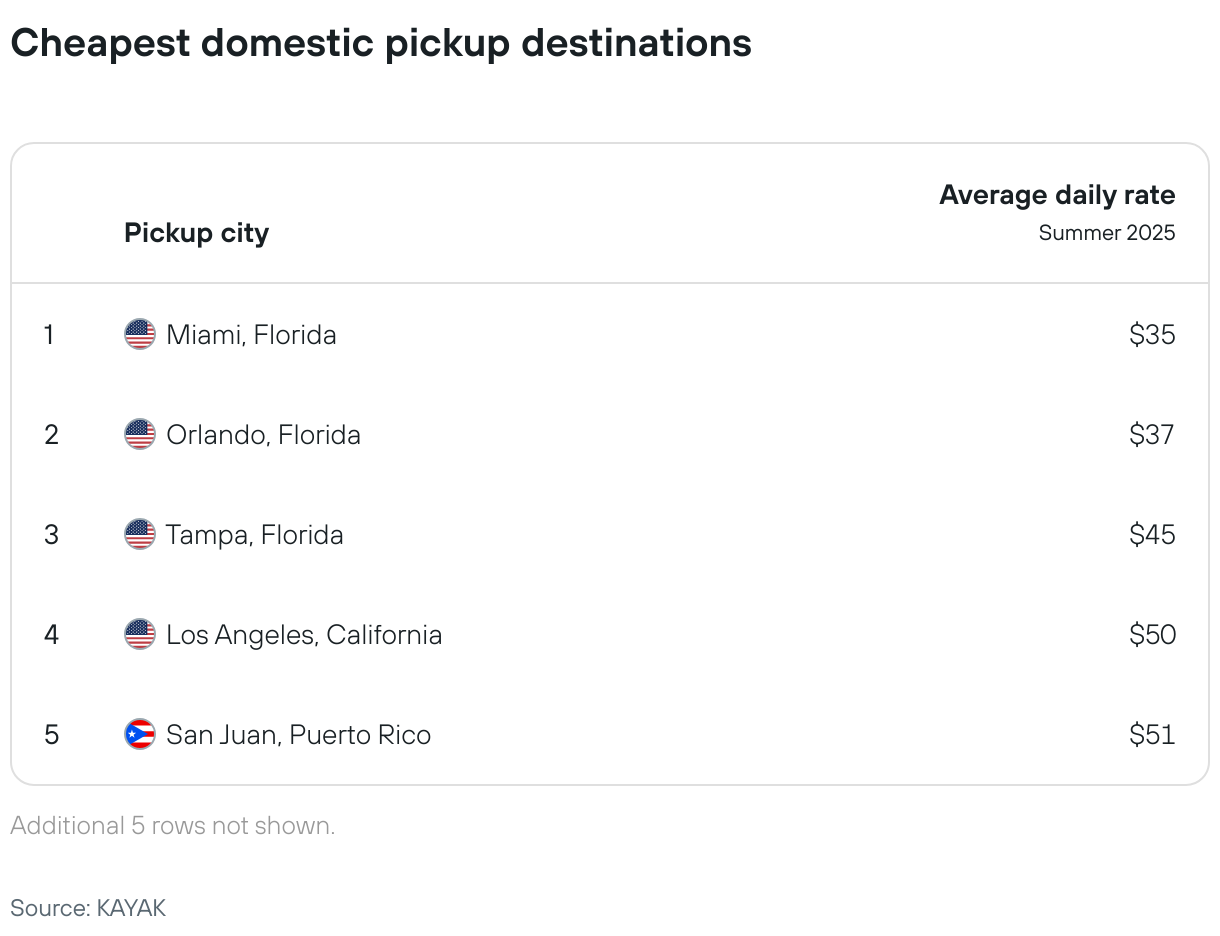Click the Summer 2025 subheading

1107,233
